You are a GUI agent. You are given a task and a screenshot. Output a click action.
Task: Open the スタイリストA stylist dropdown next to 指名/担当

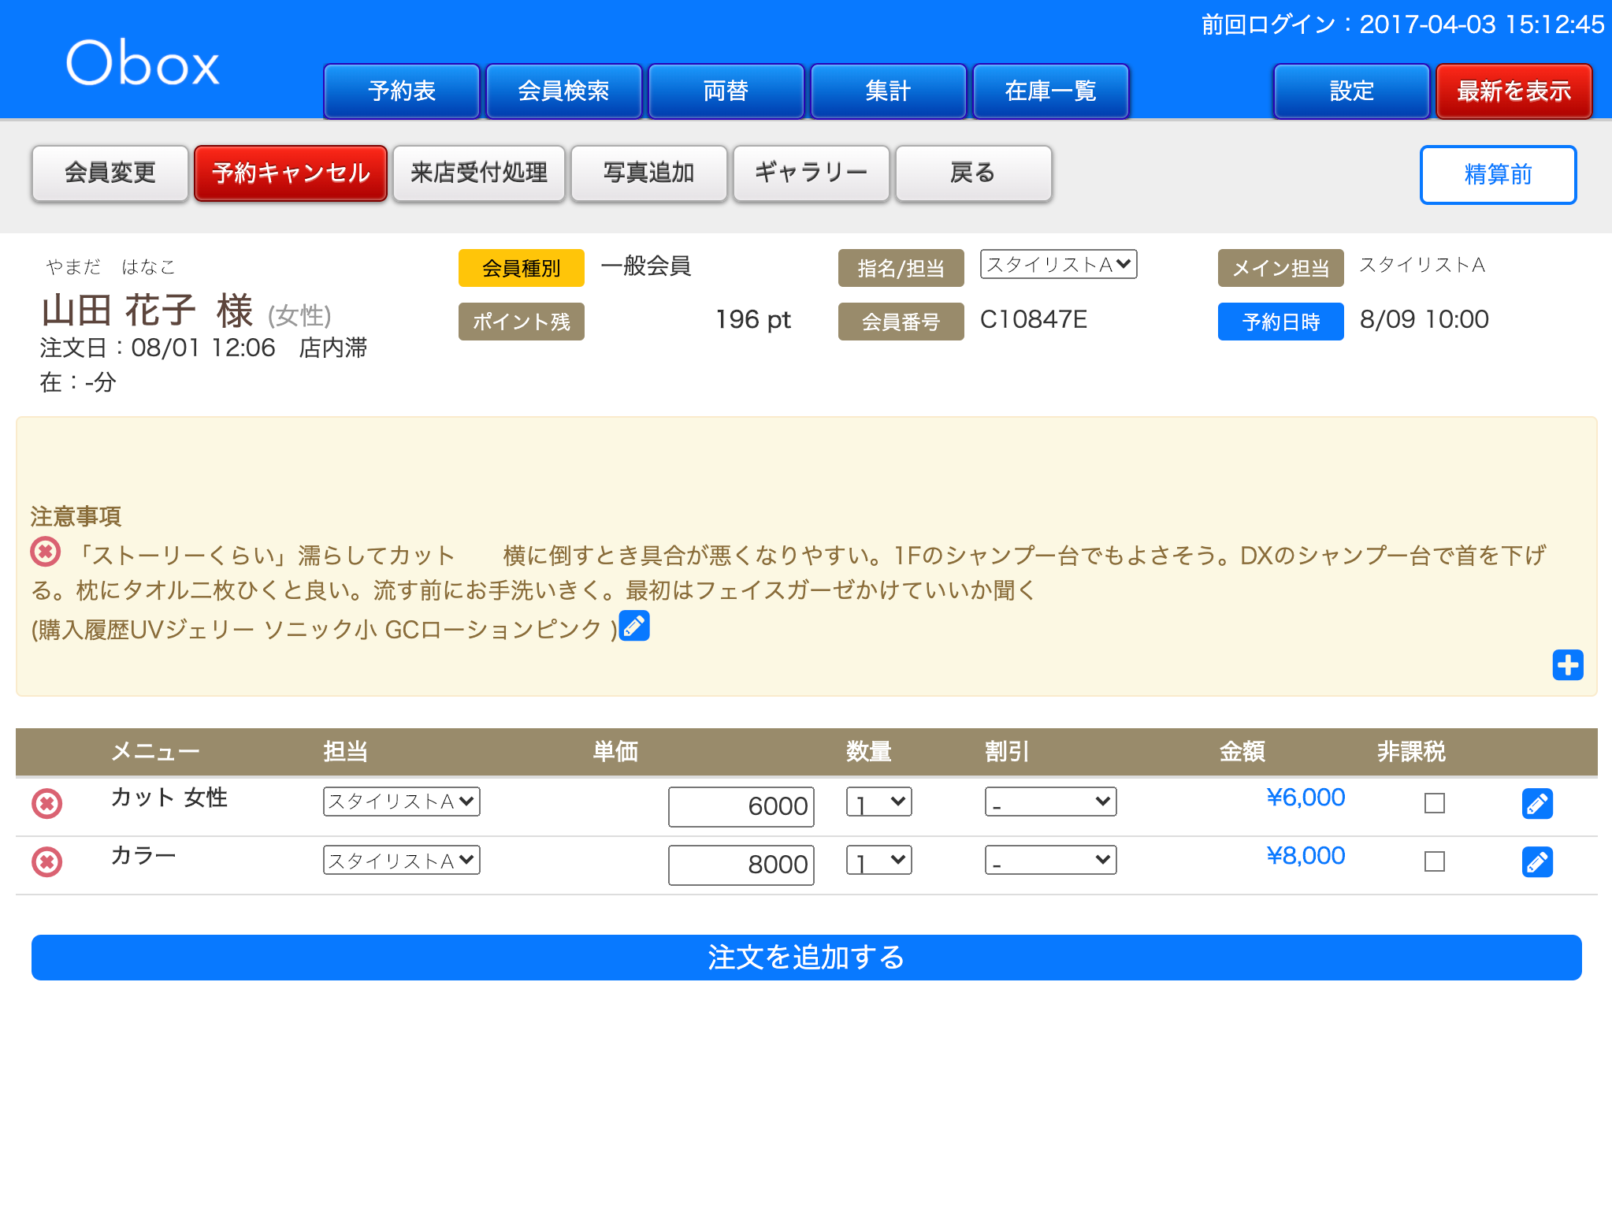tap(1057, 264)
